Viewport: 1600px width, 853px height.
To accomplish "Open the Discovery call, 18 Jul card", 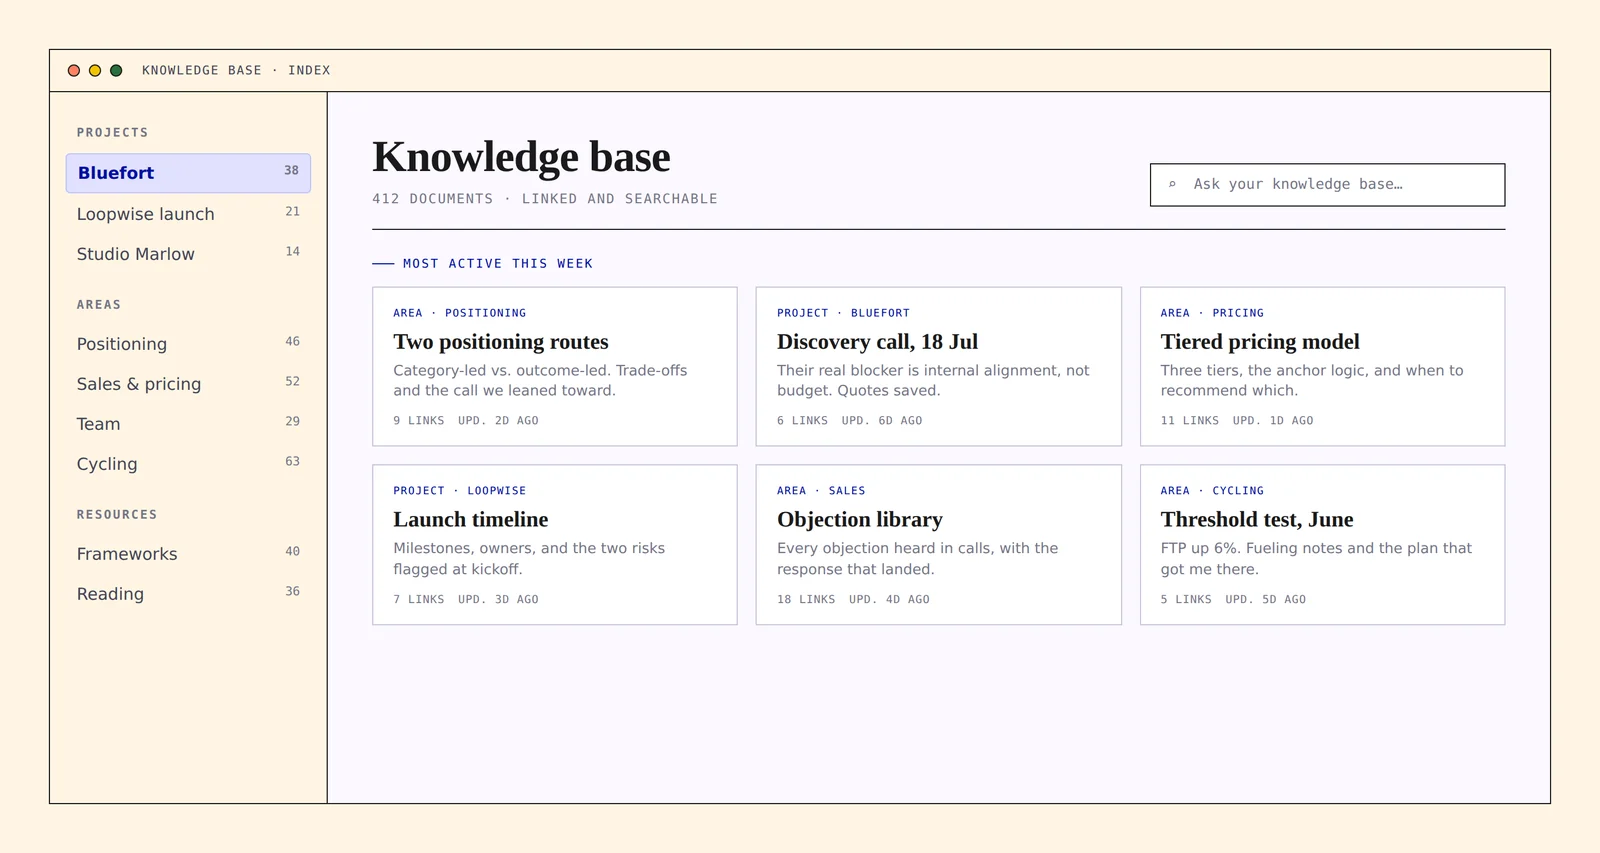I will click(x=938, y=366).
